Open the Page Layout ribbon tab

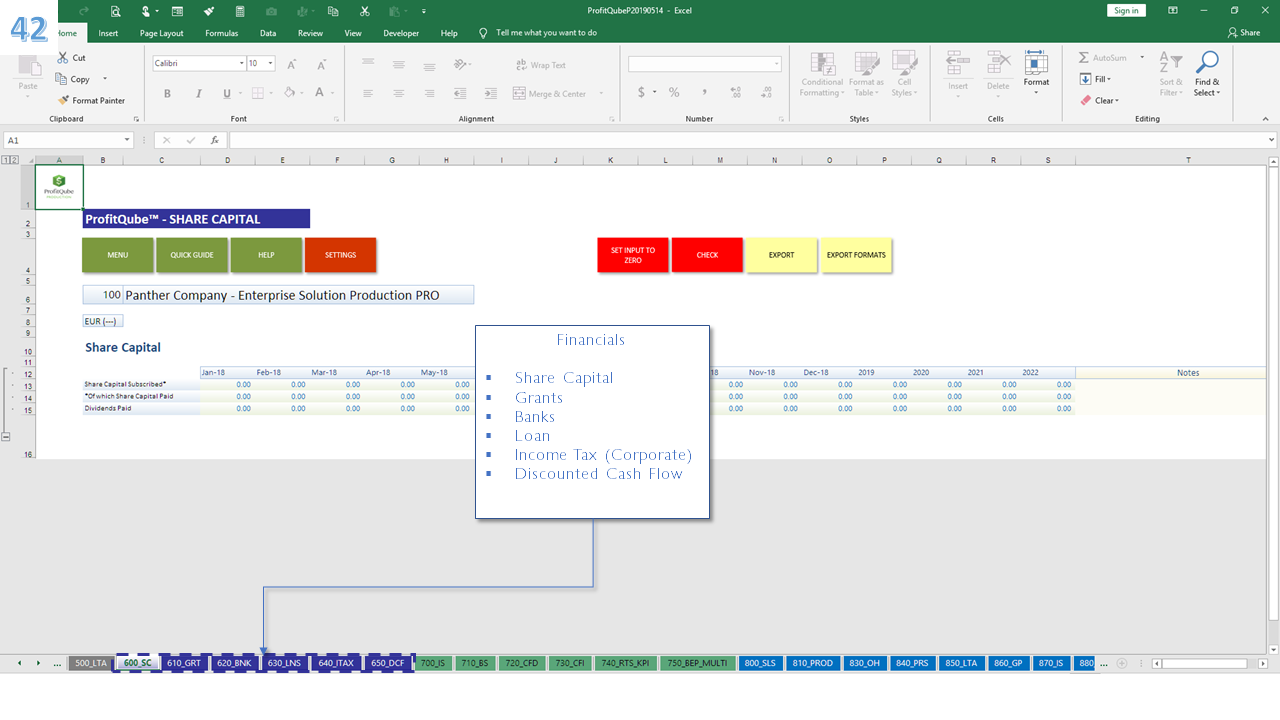click(x=161, y=33)
